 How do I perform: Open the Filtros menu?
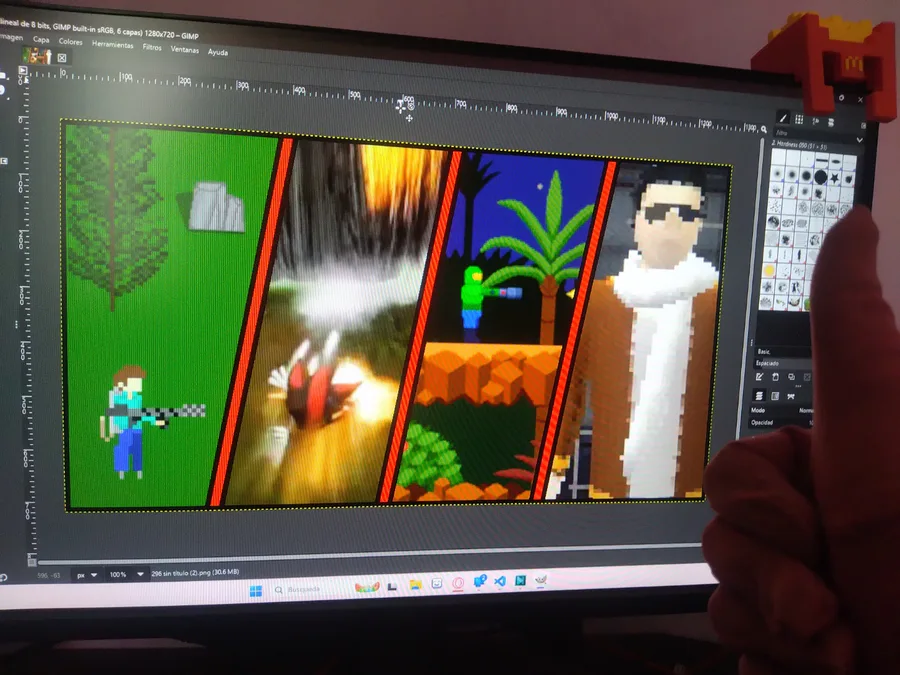152,47
